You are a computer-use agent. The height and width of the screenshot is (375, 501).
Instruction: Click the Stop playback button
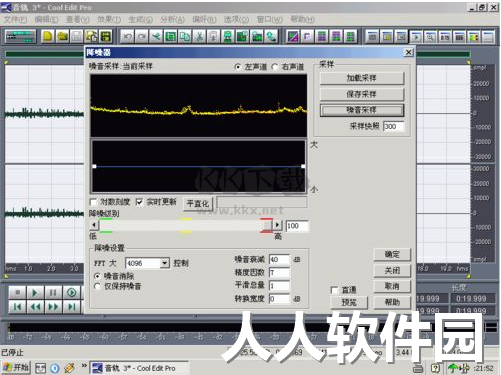[17, 293]
